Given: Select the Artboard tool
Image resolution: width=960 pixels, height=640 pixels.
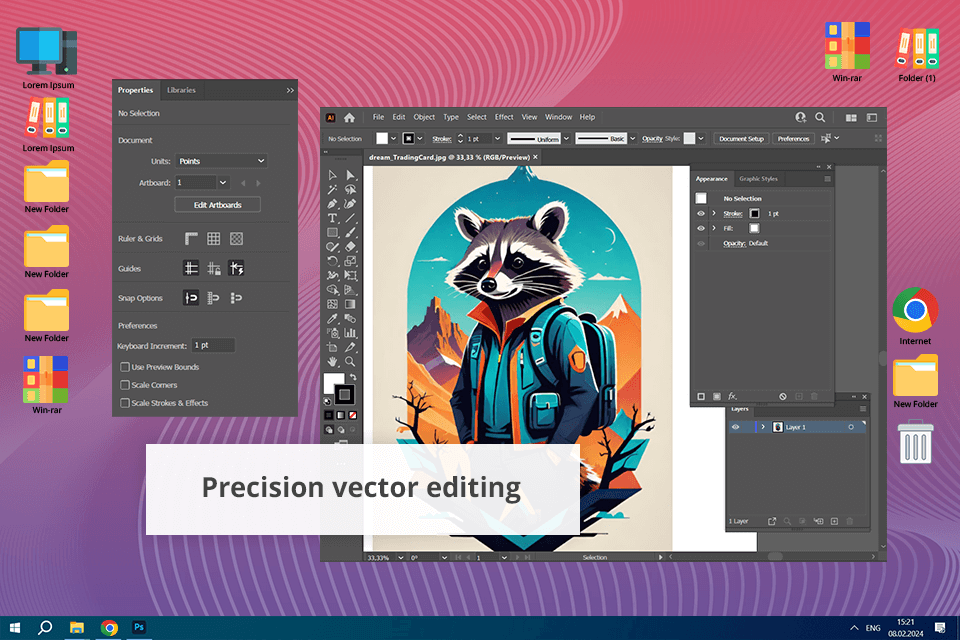Looking at the screenshot, I should (x=332, y=347).
